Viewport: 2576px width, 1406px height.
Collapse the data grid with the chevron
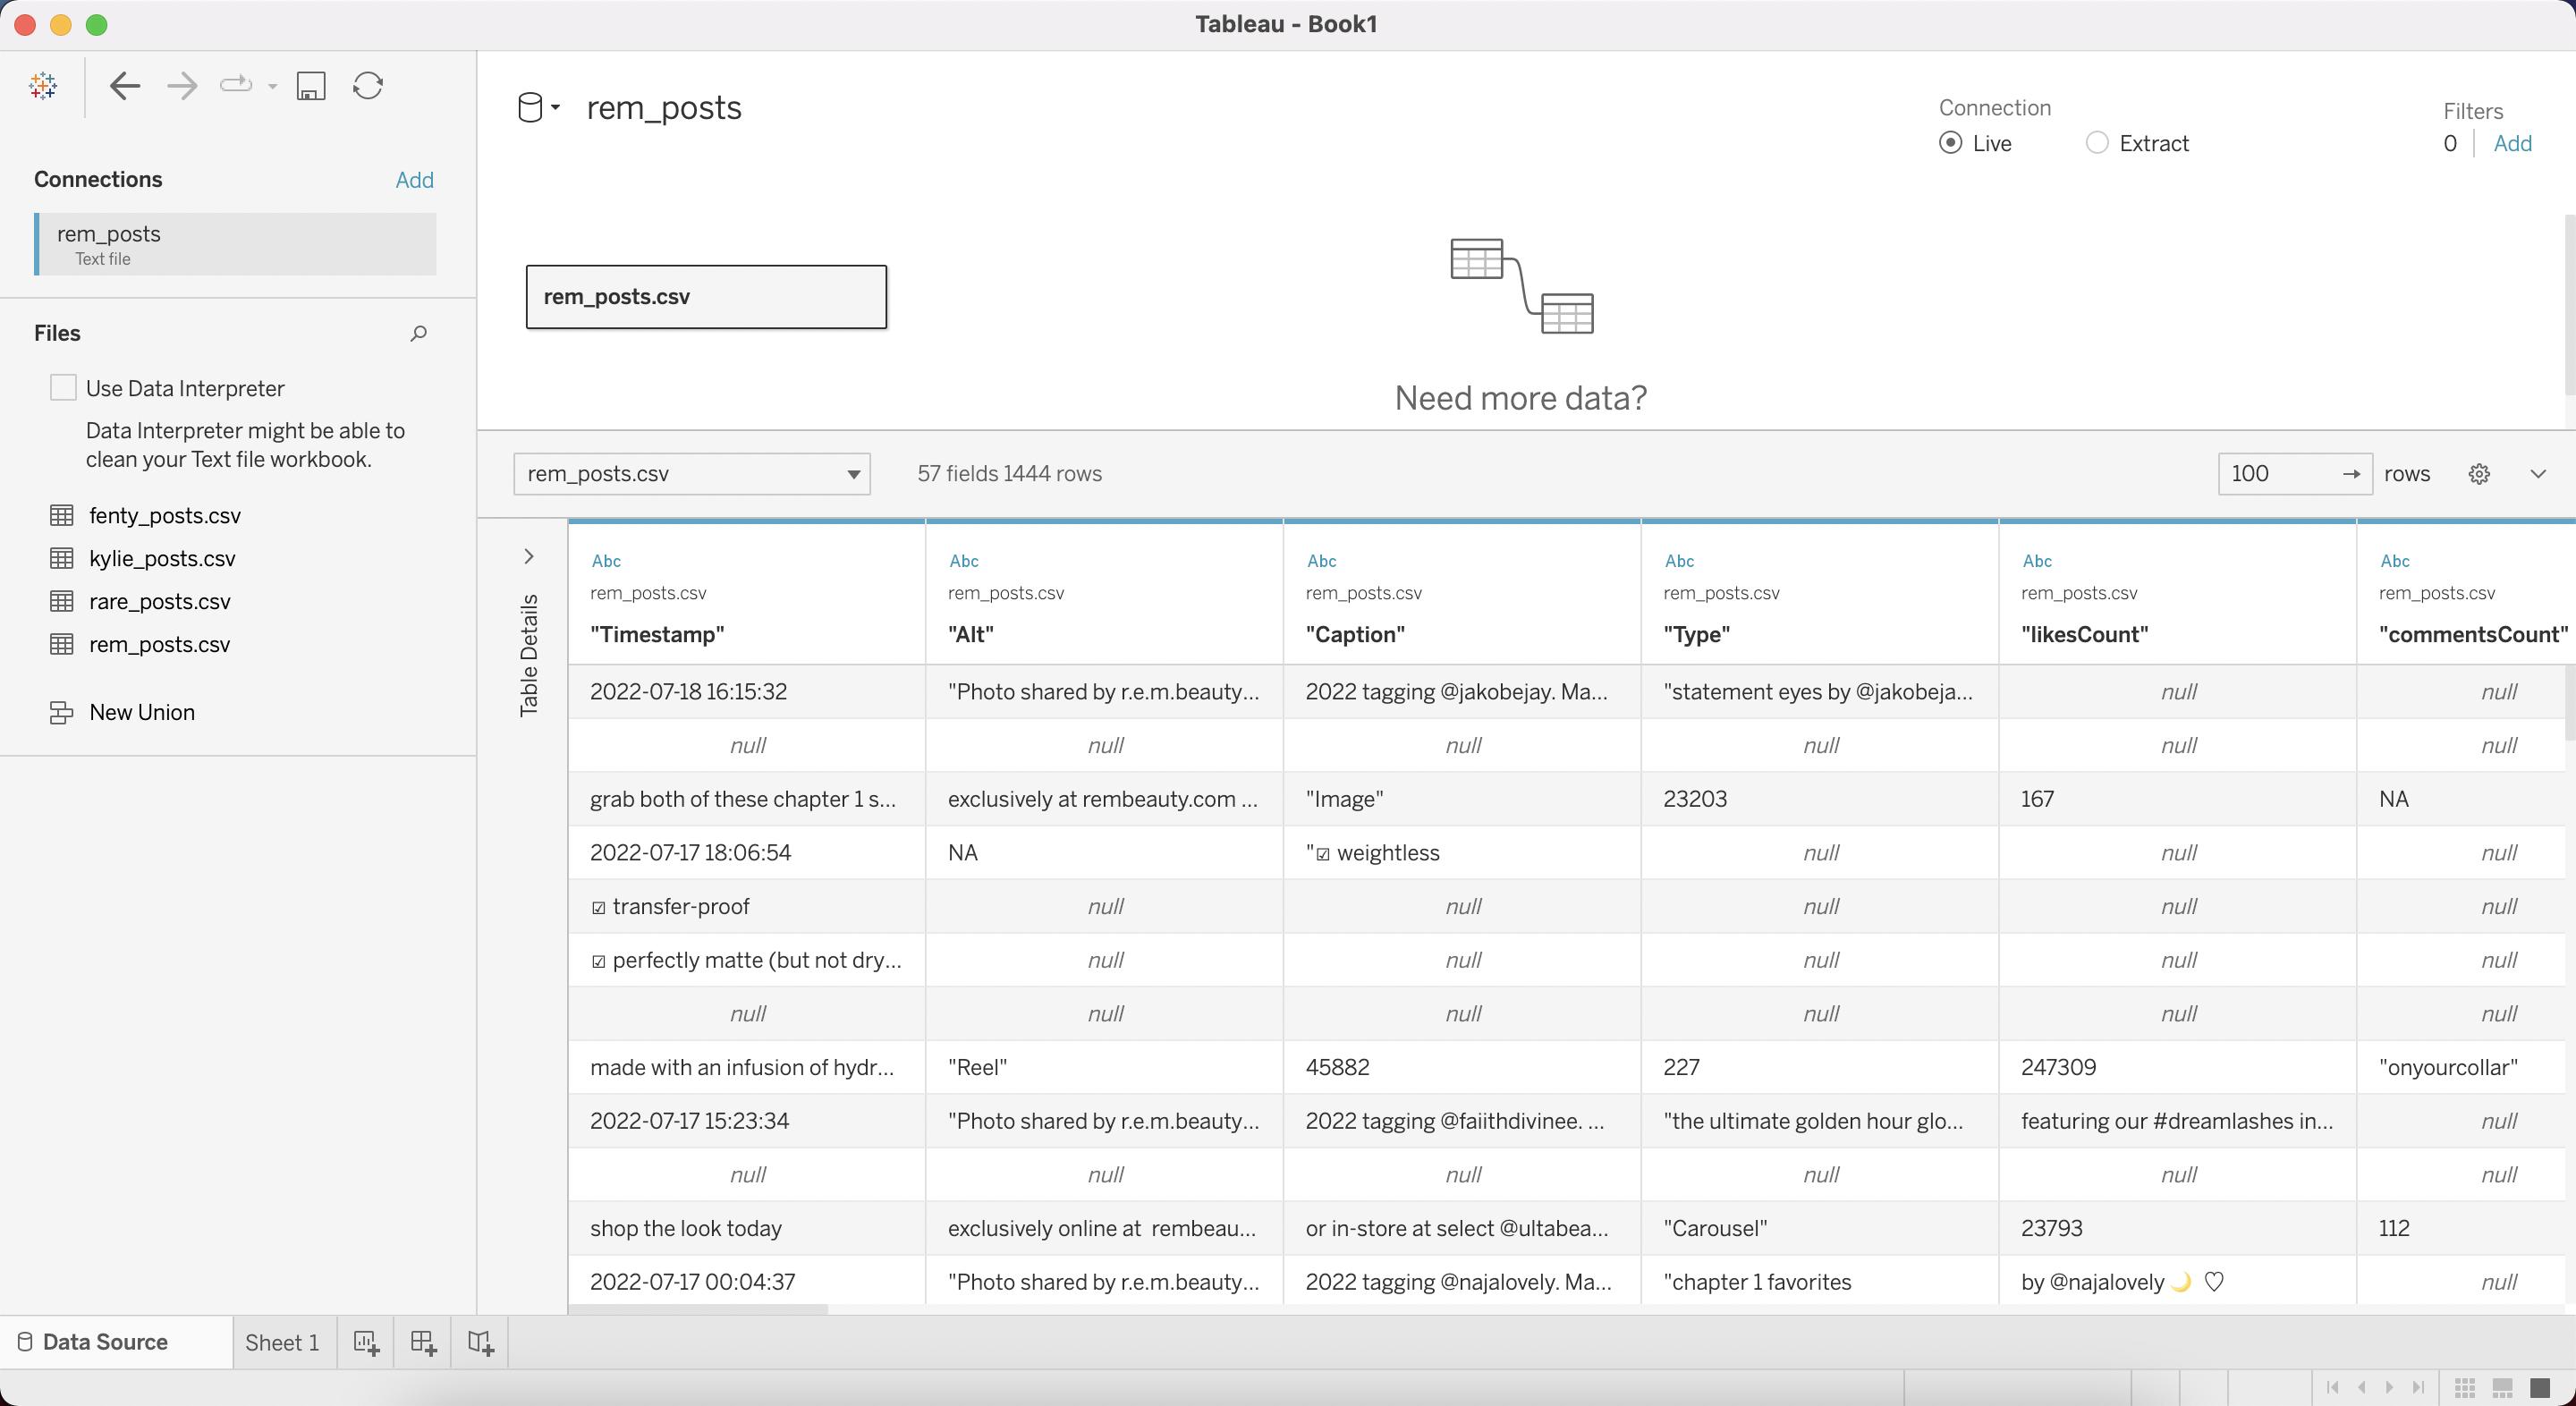[x=2538, y=474]
